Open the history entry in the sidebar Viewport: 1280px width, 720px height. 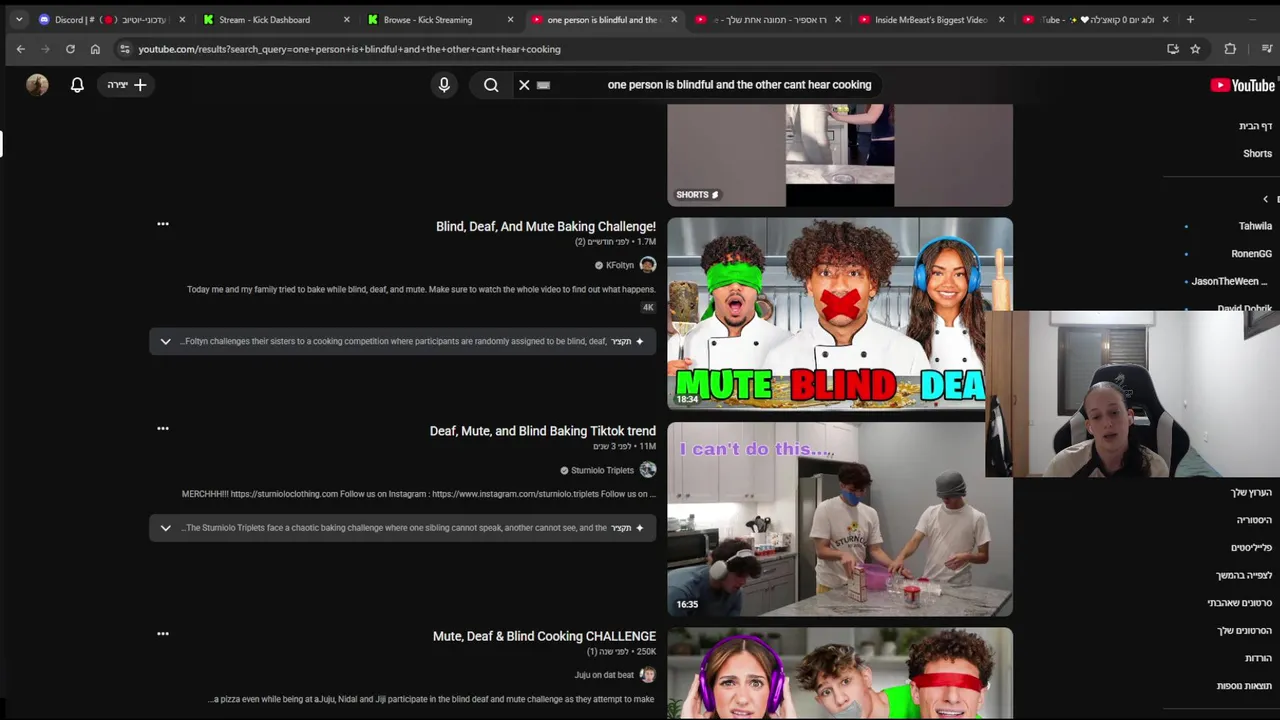(x=1254, y=520)
